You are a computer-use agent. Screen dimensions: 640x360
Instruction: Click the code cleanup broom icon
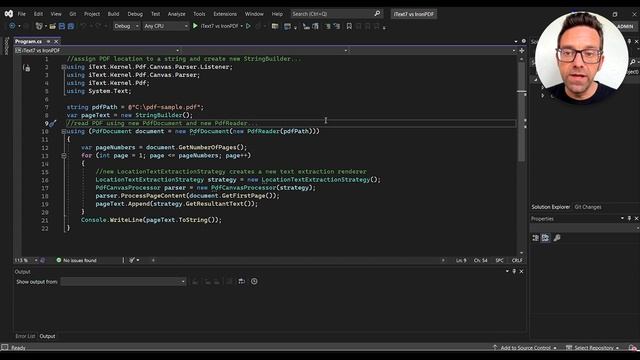pyautogui.click(x=131, y=260)
